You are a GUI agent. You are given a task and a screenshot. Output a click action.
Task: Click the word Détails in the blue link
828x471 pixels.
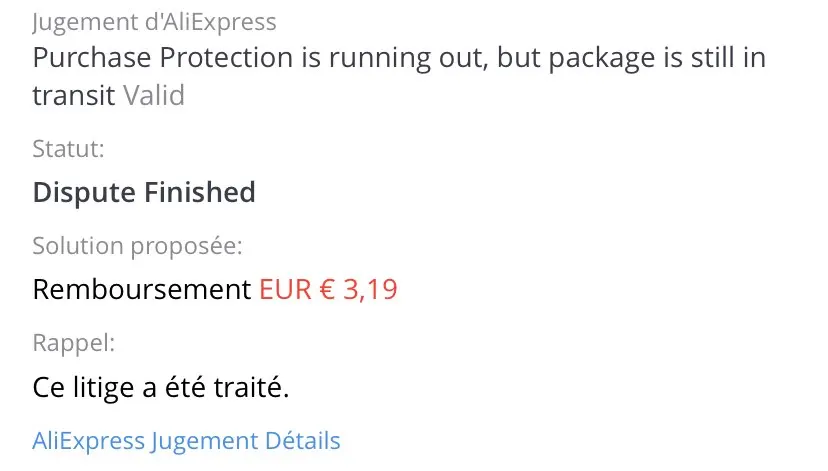tap(302, 441)
